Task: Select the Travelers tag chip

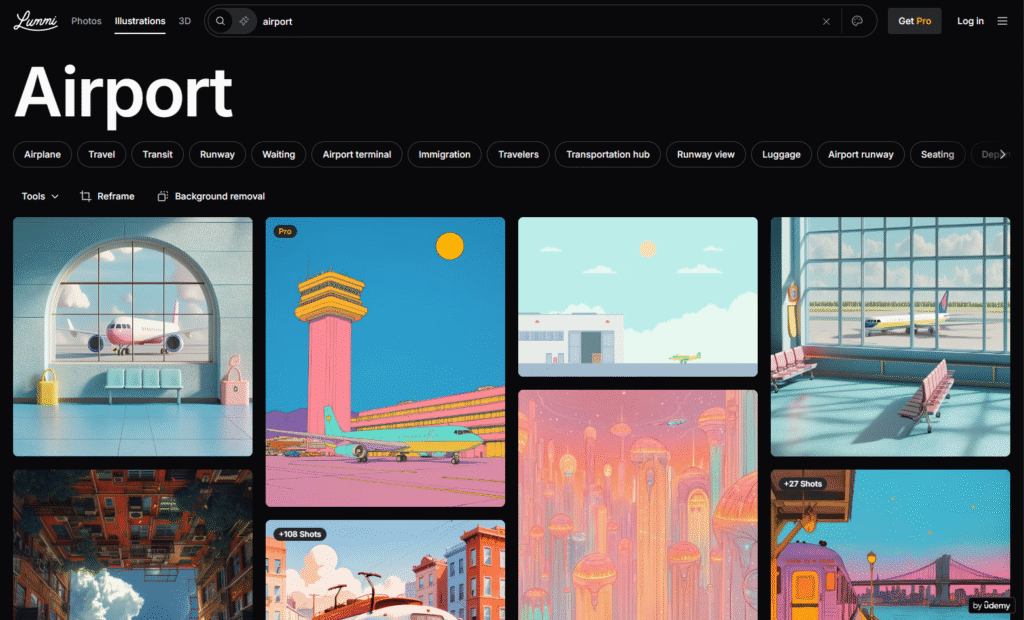Action: [518, 154]
